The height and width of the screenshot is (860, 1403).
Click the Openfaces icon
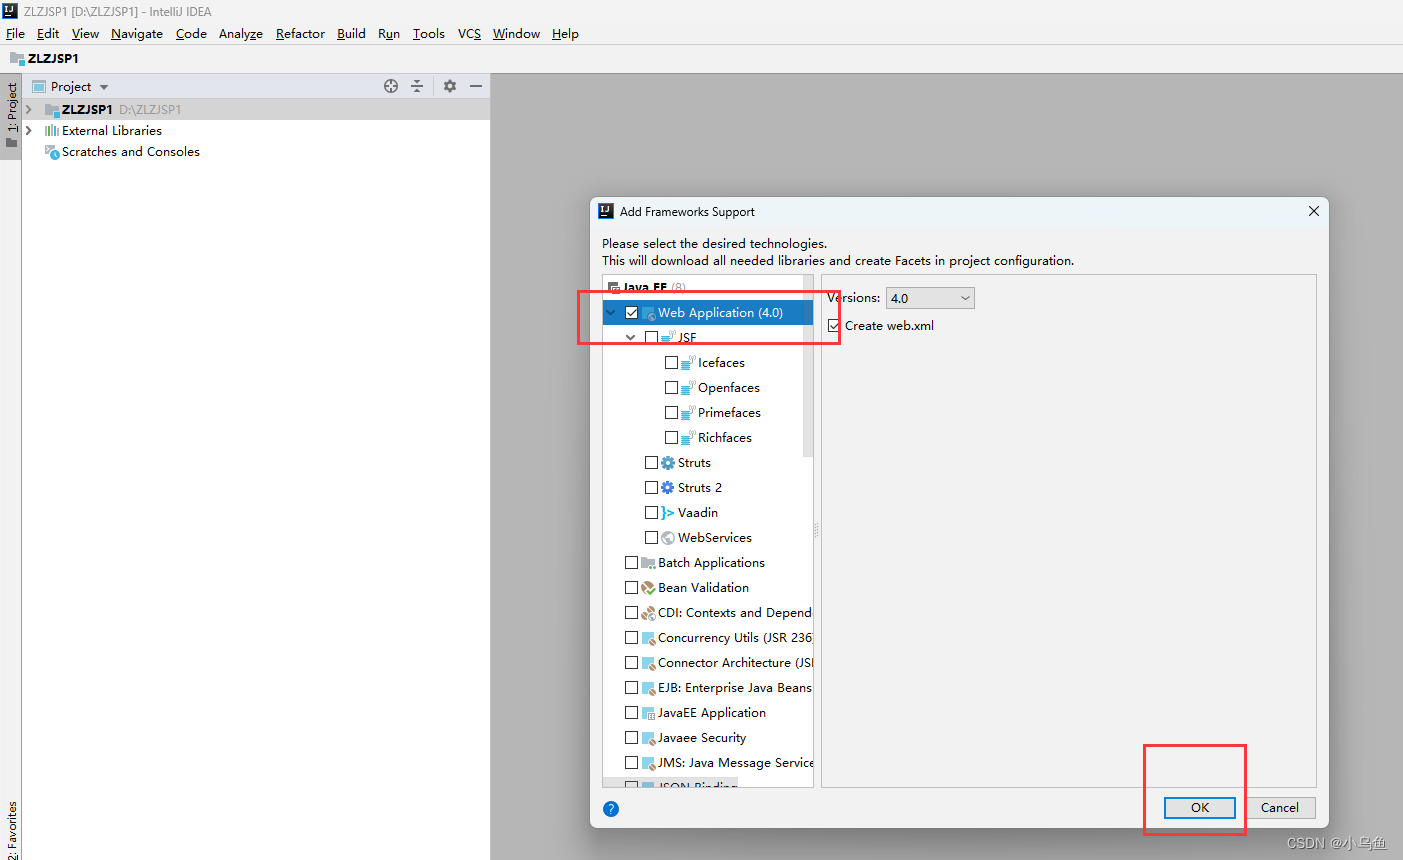(x=688, y=388)
